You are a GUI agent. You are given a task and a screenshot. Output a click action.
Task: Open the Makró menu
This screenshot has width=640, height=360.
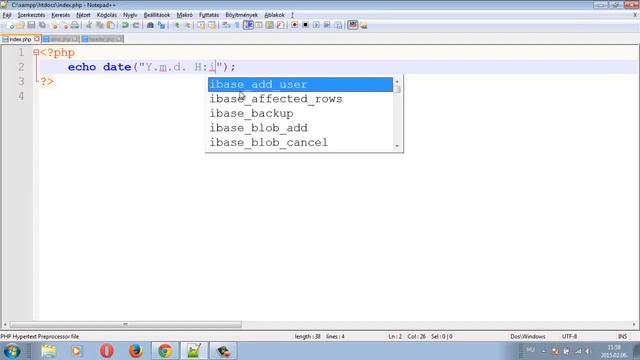coord(184,15)
